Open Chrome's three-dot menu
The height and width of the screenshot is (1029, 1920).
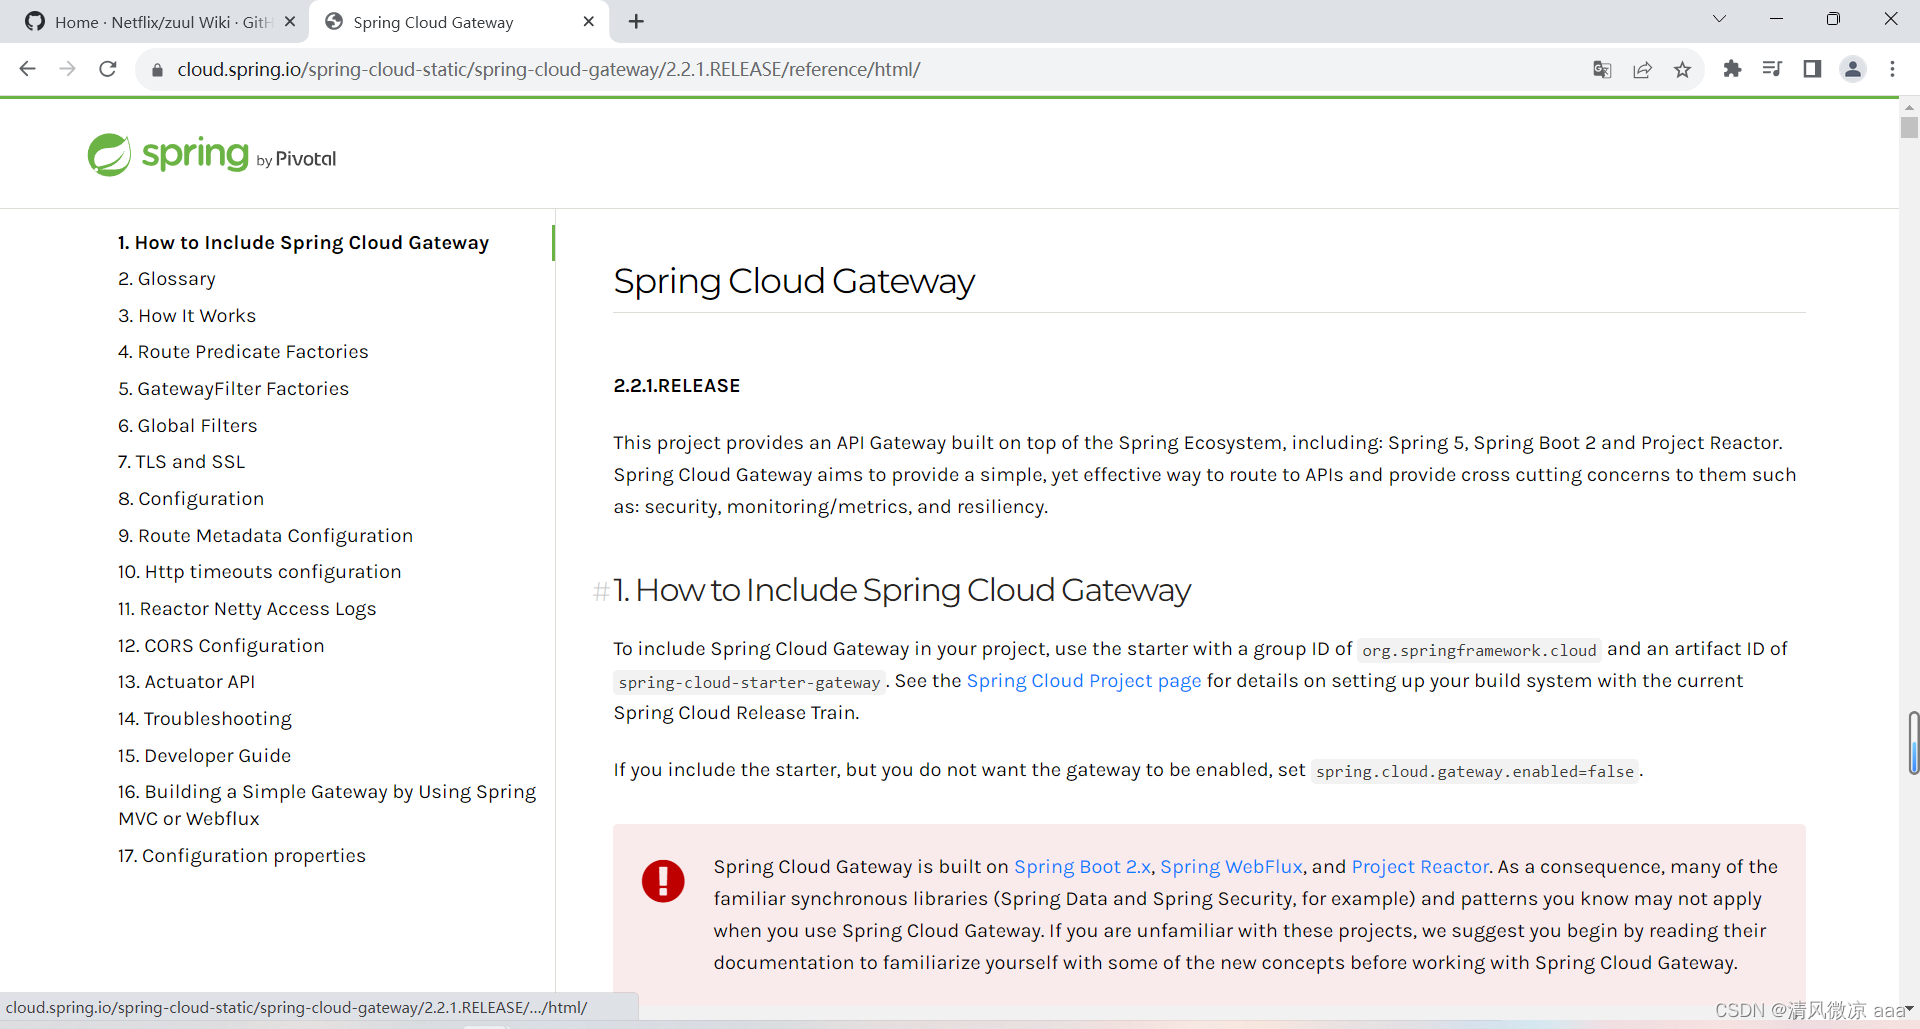1892,69
